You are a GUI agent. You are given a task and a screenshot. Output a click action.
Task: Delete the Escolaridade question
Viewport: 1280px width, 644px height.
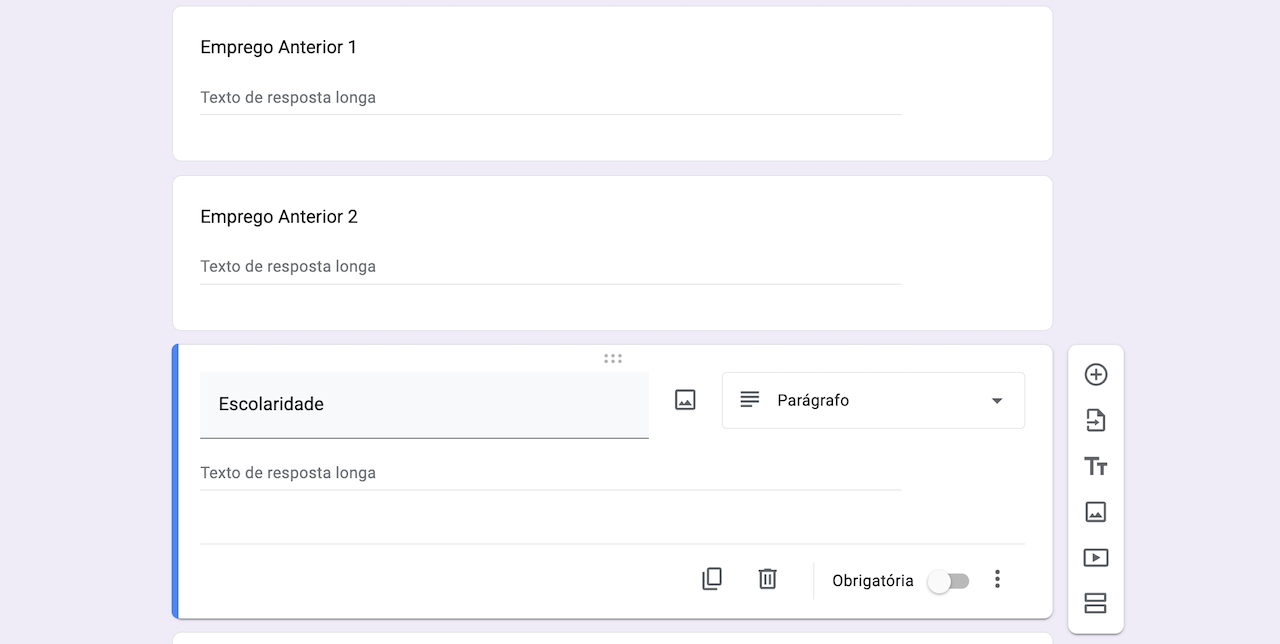tap(767, 579)
